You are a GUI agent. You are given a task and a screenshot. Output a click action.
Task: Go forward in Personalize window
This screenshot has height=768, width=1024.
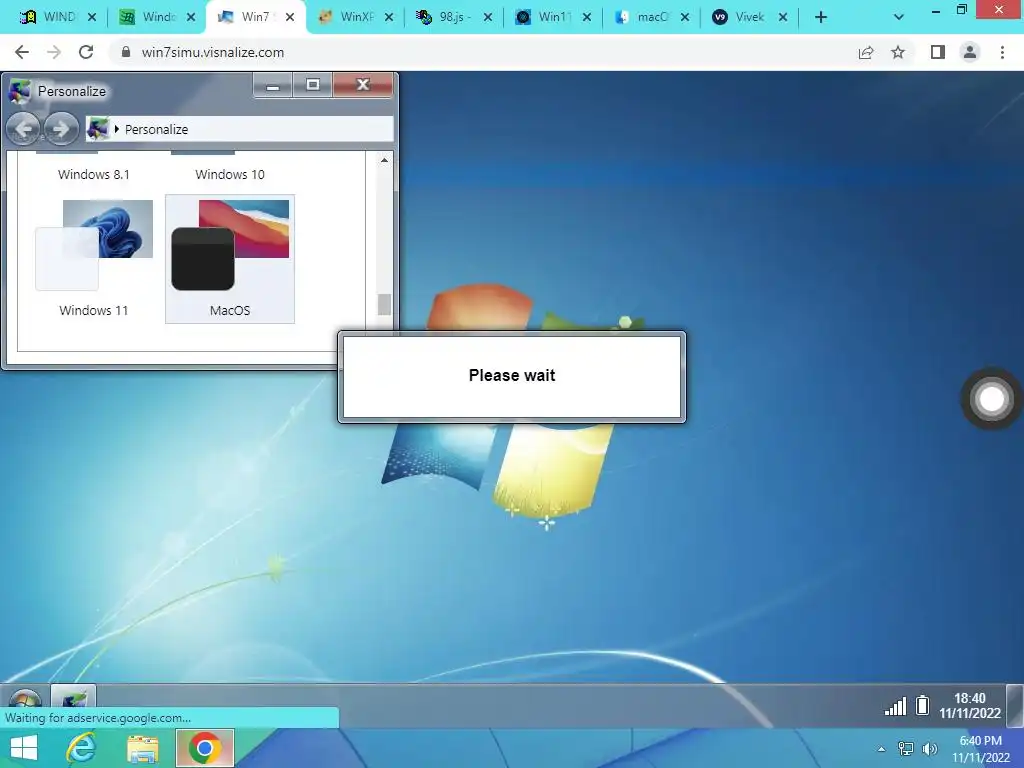(61, 129)
